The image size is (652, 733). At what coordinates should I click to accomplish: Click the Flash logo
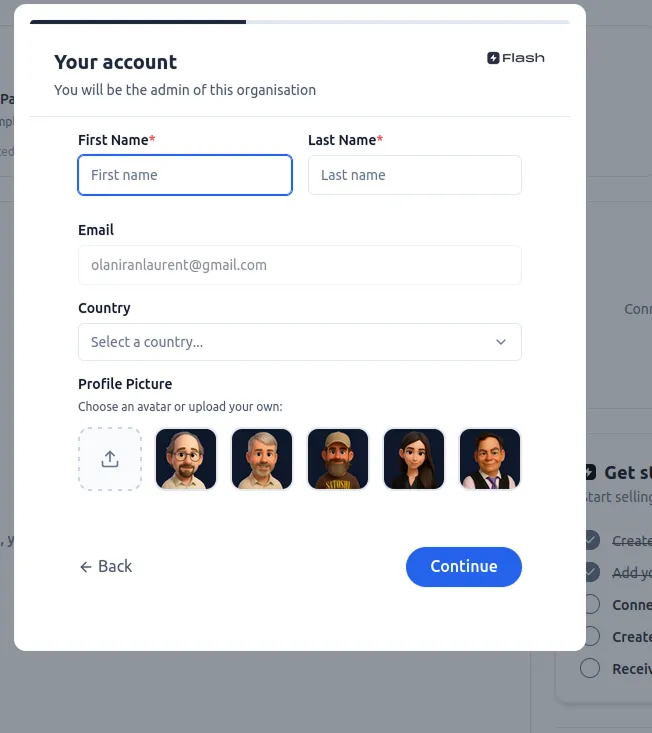[516, 58]
